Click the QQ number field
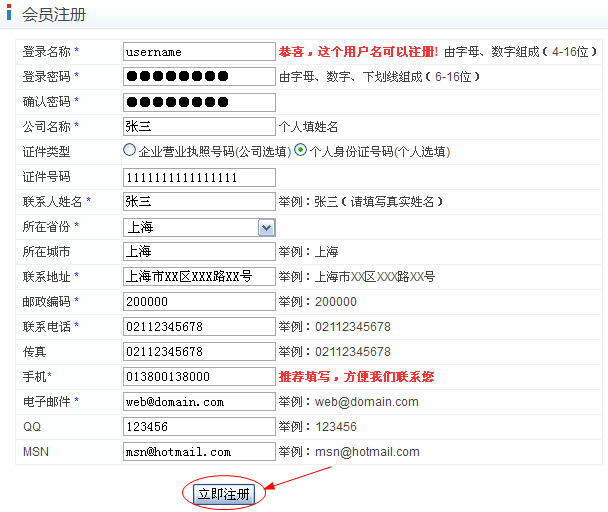Viewport: 608px width, 512px height. click(199, 427)
